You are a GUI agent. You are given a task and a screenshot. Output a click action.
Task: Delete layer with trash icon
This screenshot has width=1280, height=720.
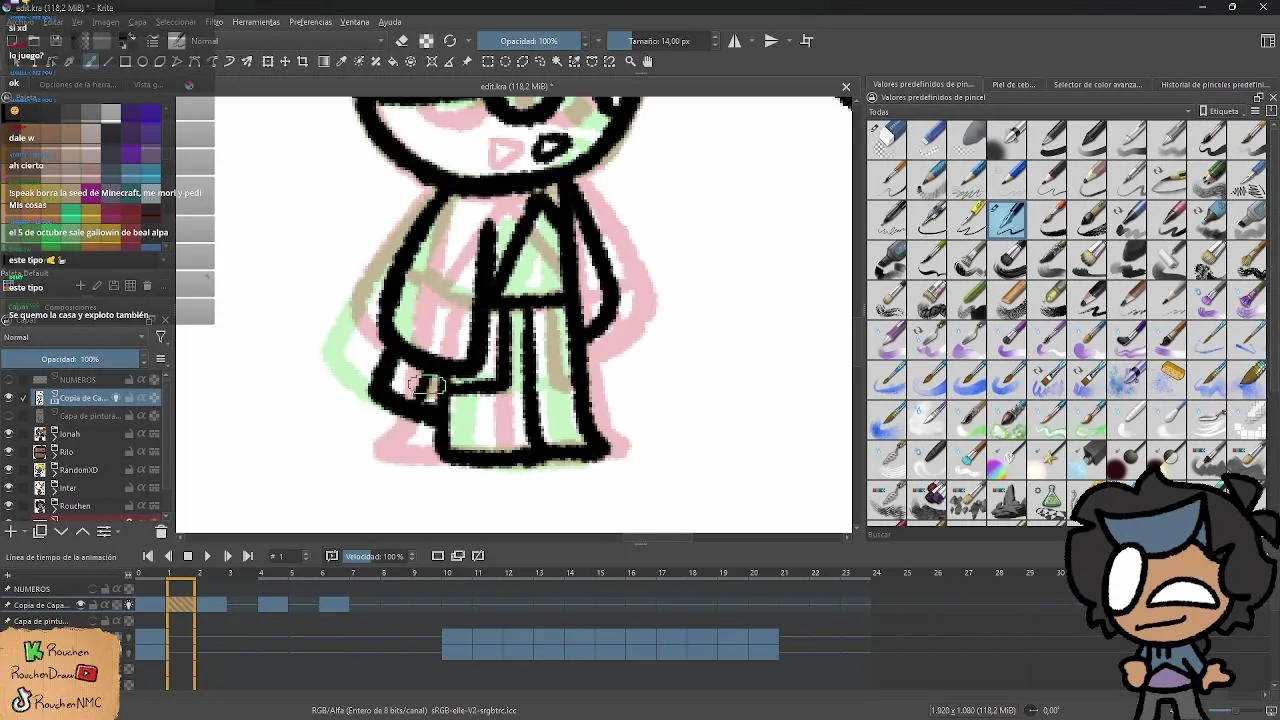(161, 531)
